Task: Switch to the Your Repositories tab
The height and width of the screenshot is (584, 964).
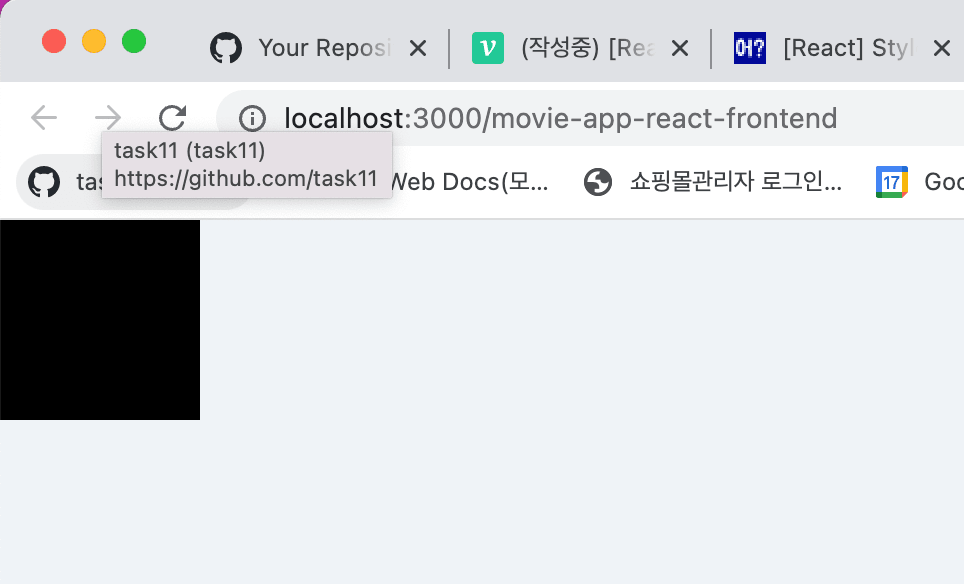Action: click(324, 48)
